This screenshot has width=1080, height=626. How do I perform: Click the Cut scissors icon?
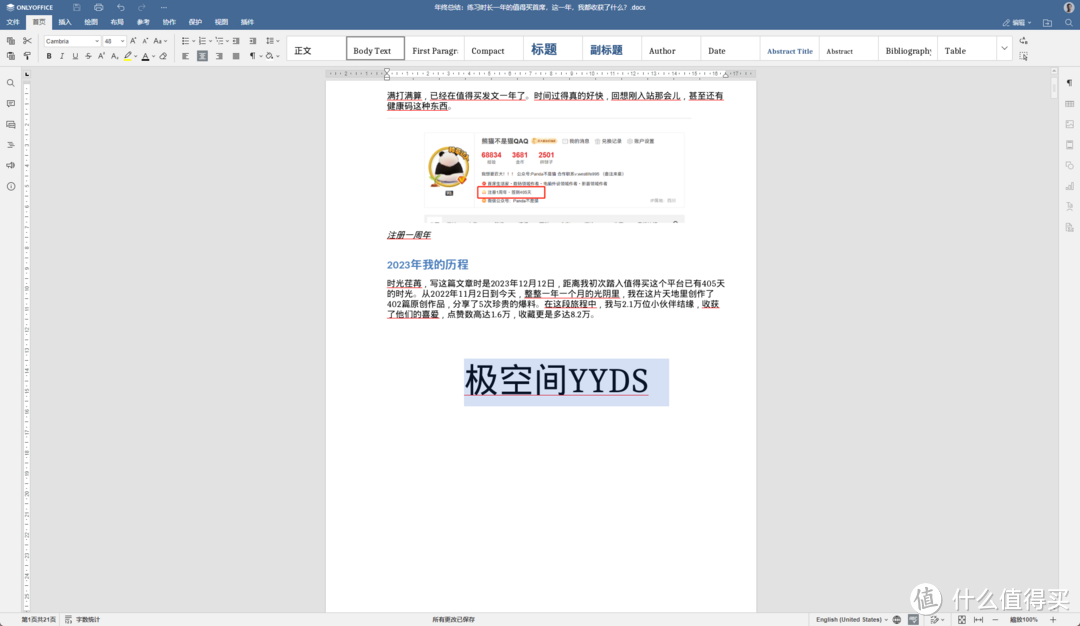pos(27,41)
